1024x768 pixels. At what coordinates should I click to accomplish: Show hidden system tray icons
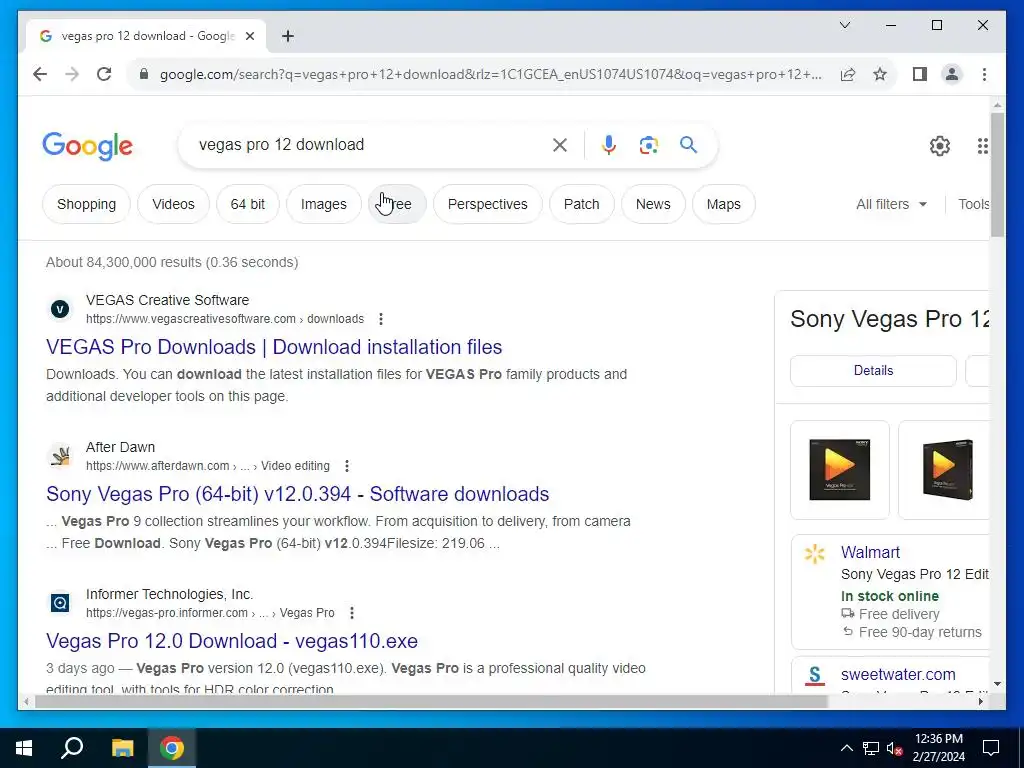pyautogui.click(x=846, y=748)
